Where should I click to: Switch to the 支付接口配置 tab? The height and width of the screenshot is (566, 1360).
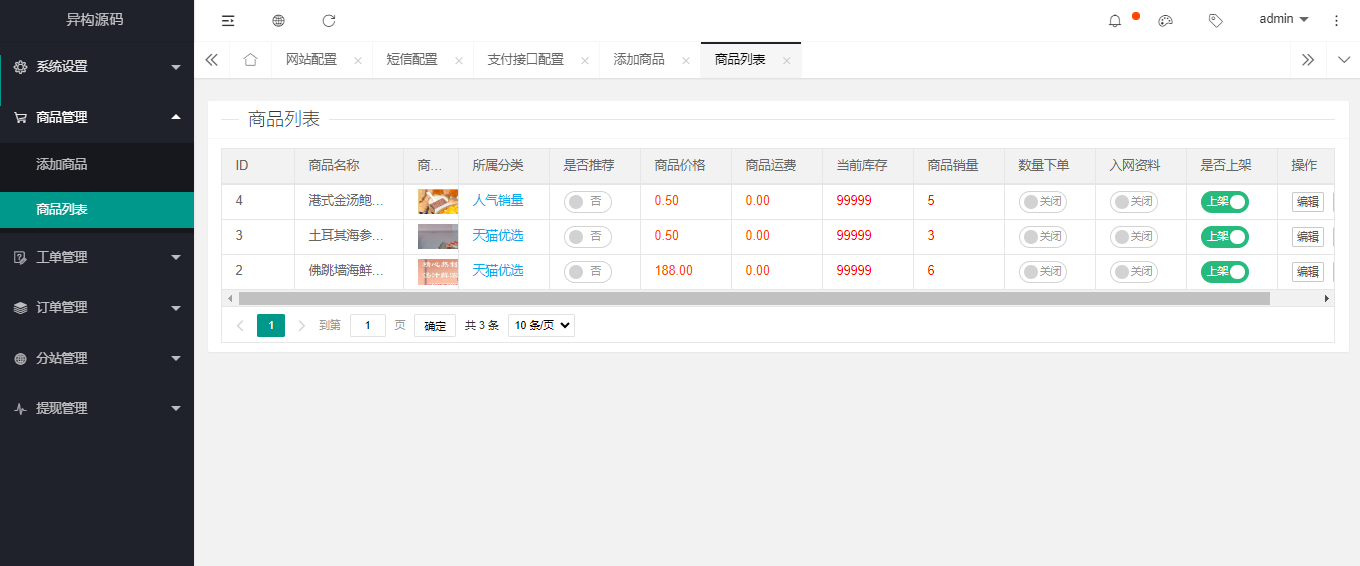pyautogui.click(x=525, y=60)
